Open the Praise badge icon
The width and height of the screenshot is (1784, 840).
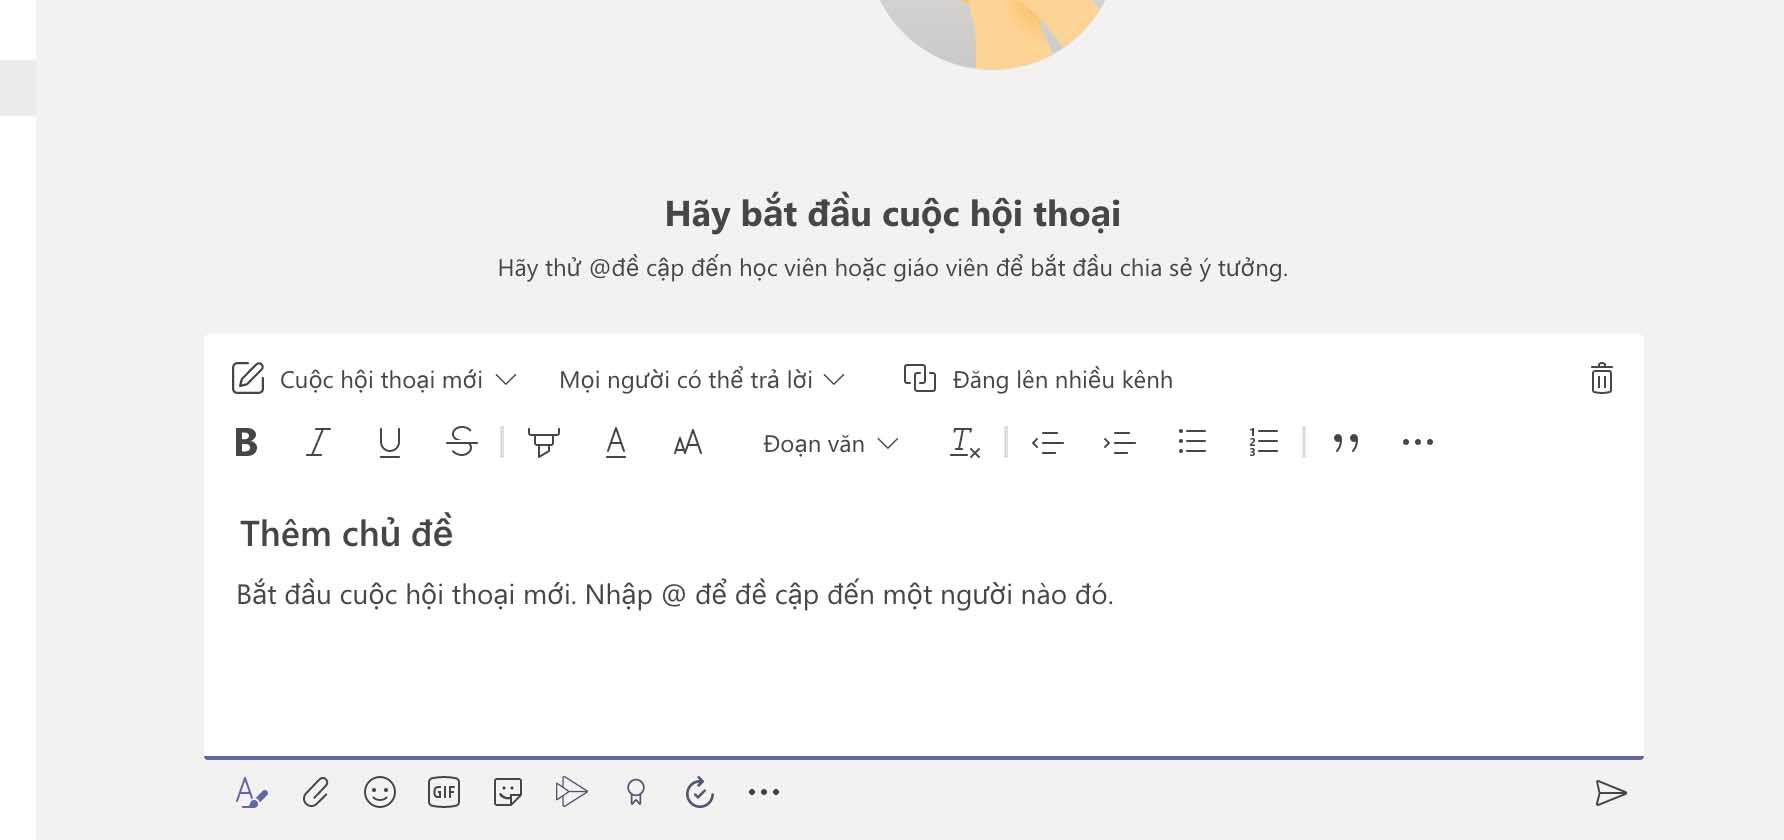(x=636, y=793)
